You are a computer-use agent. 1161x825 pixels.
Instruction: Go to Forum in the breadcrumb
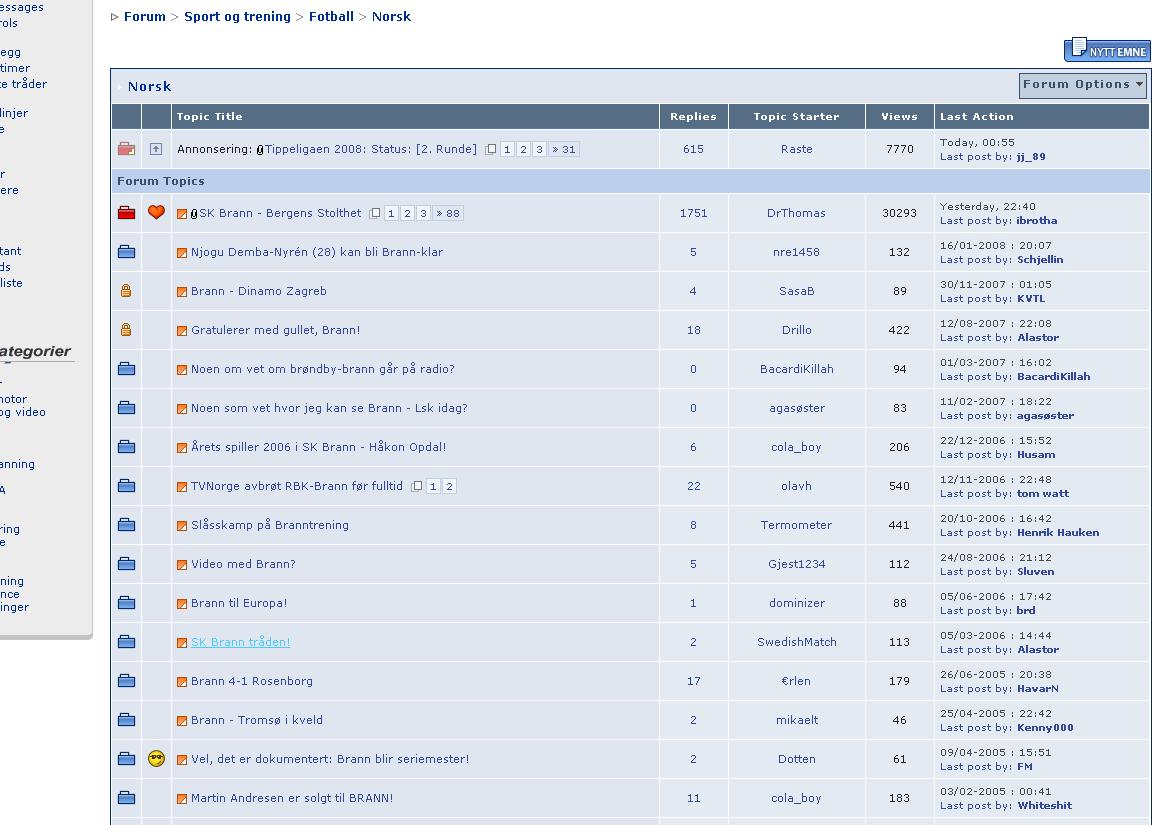144,16
